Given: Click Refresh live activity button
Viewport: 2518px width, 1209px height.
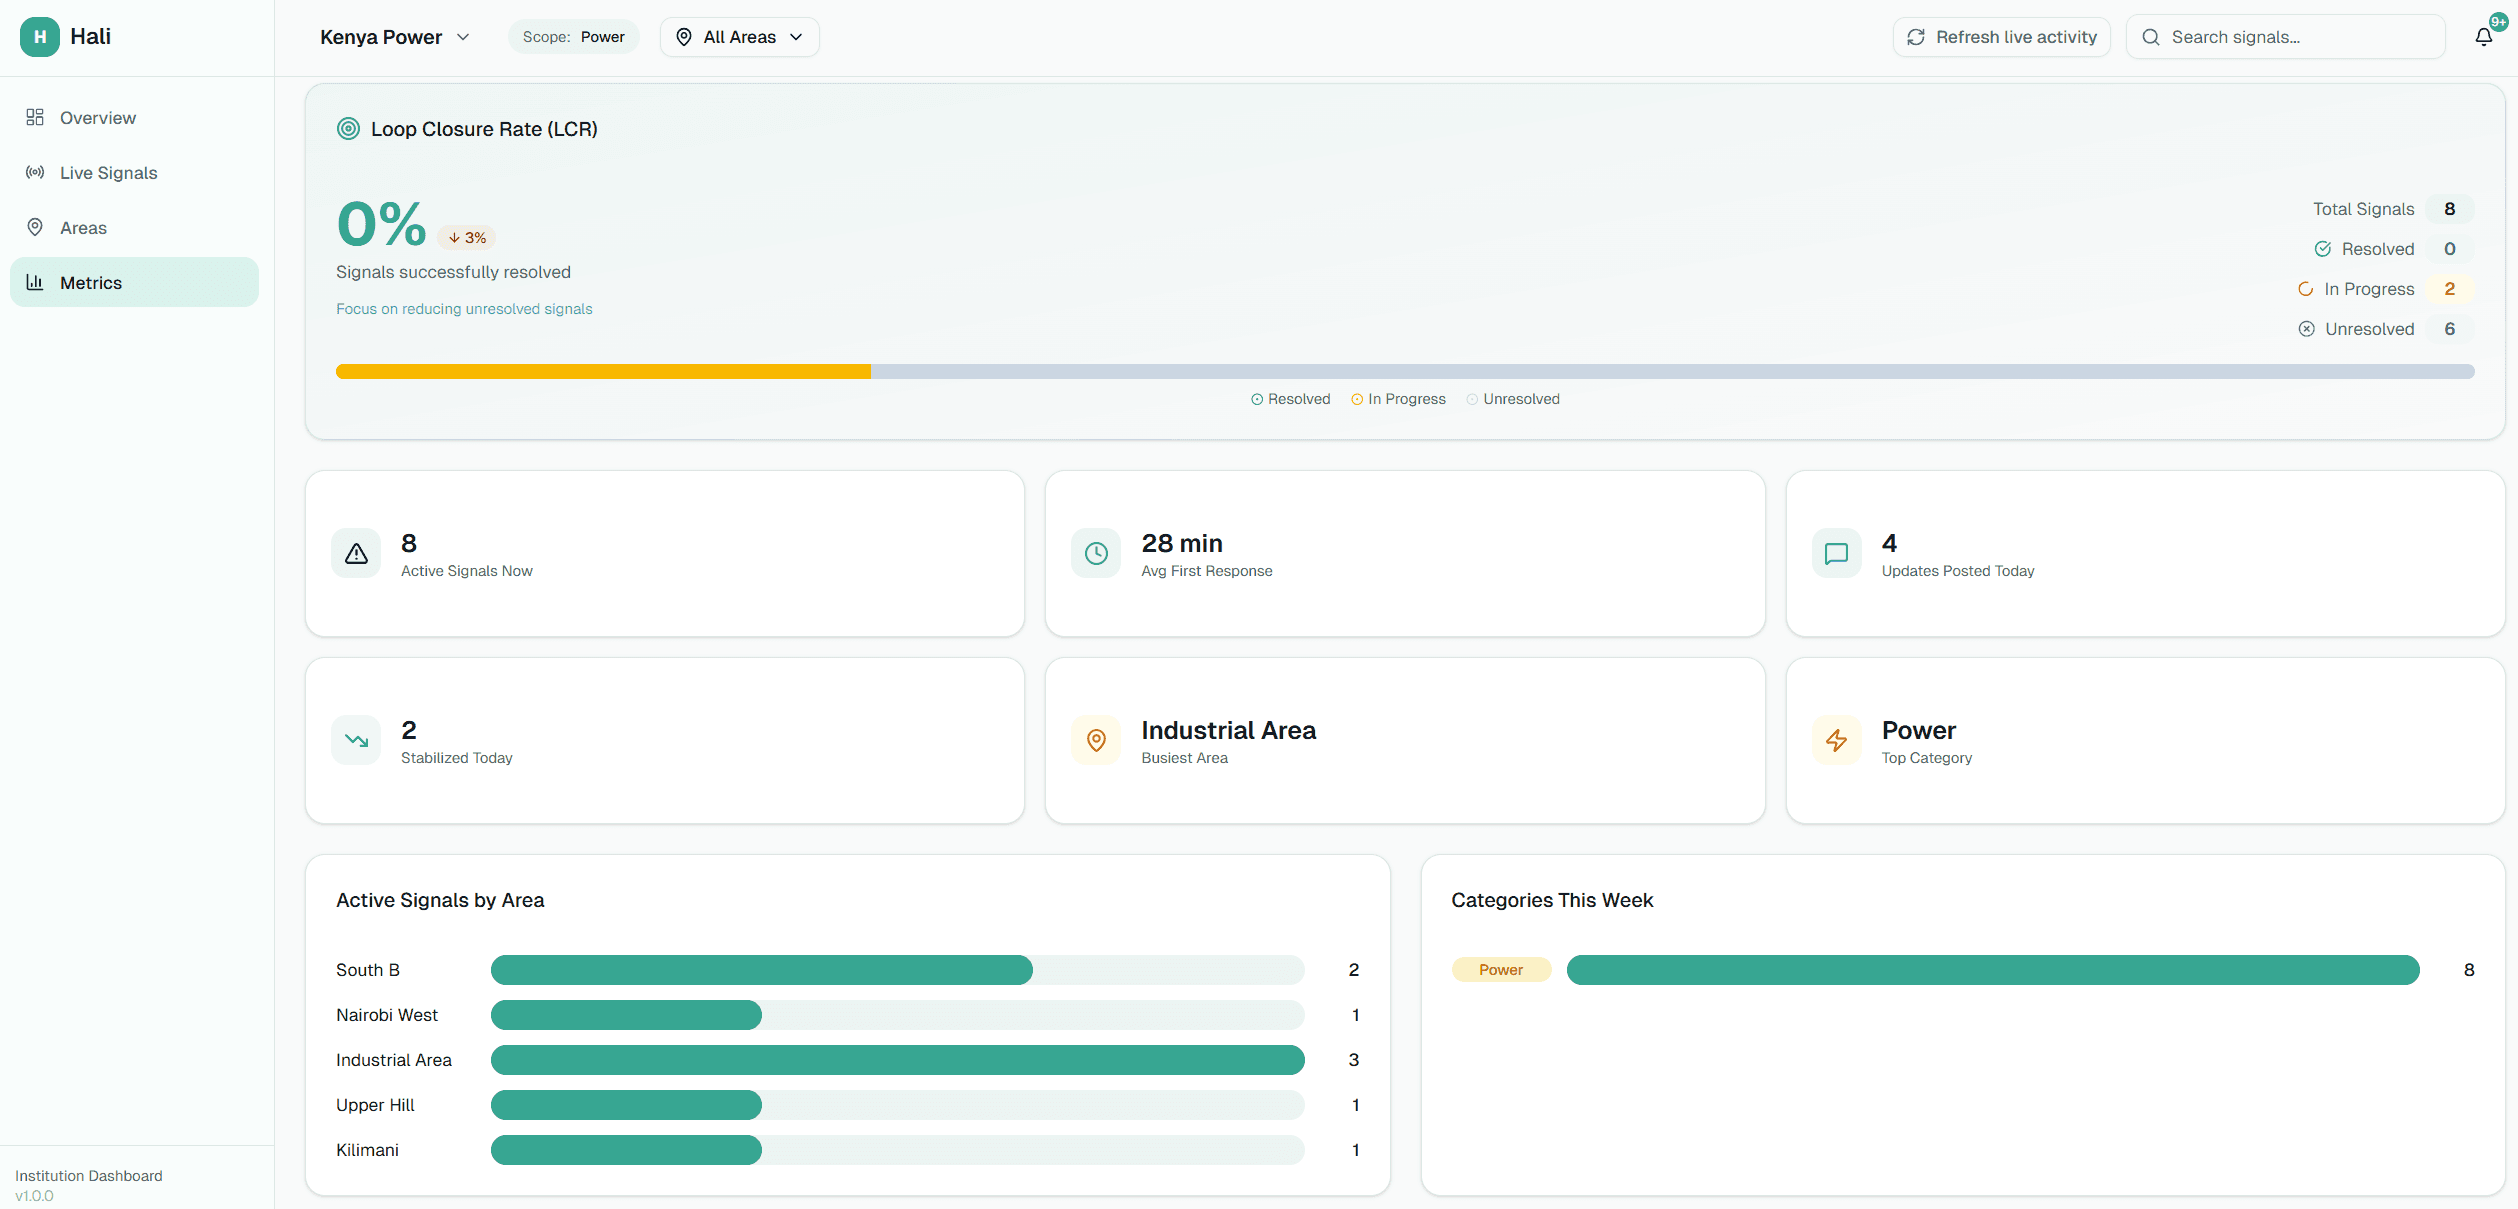Looking at the screenshot, I should (x=2001, y=37).
